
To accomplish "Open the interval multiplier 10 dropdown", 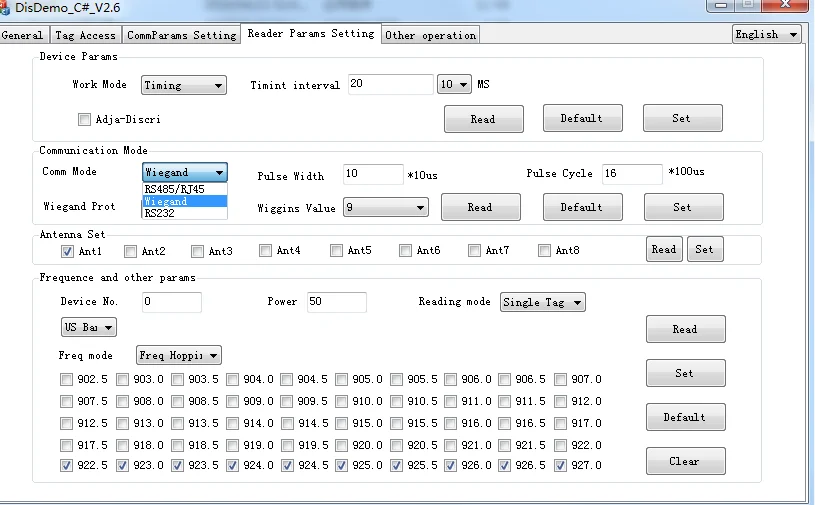I will coord(454,84).
